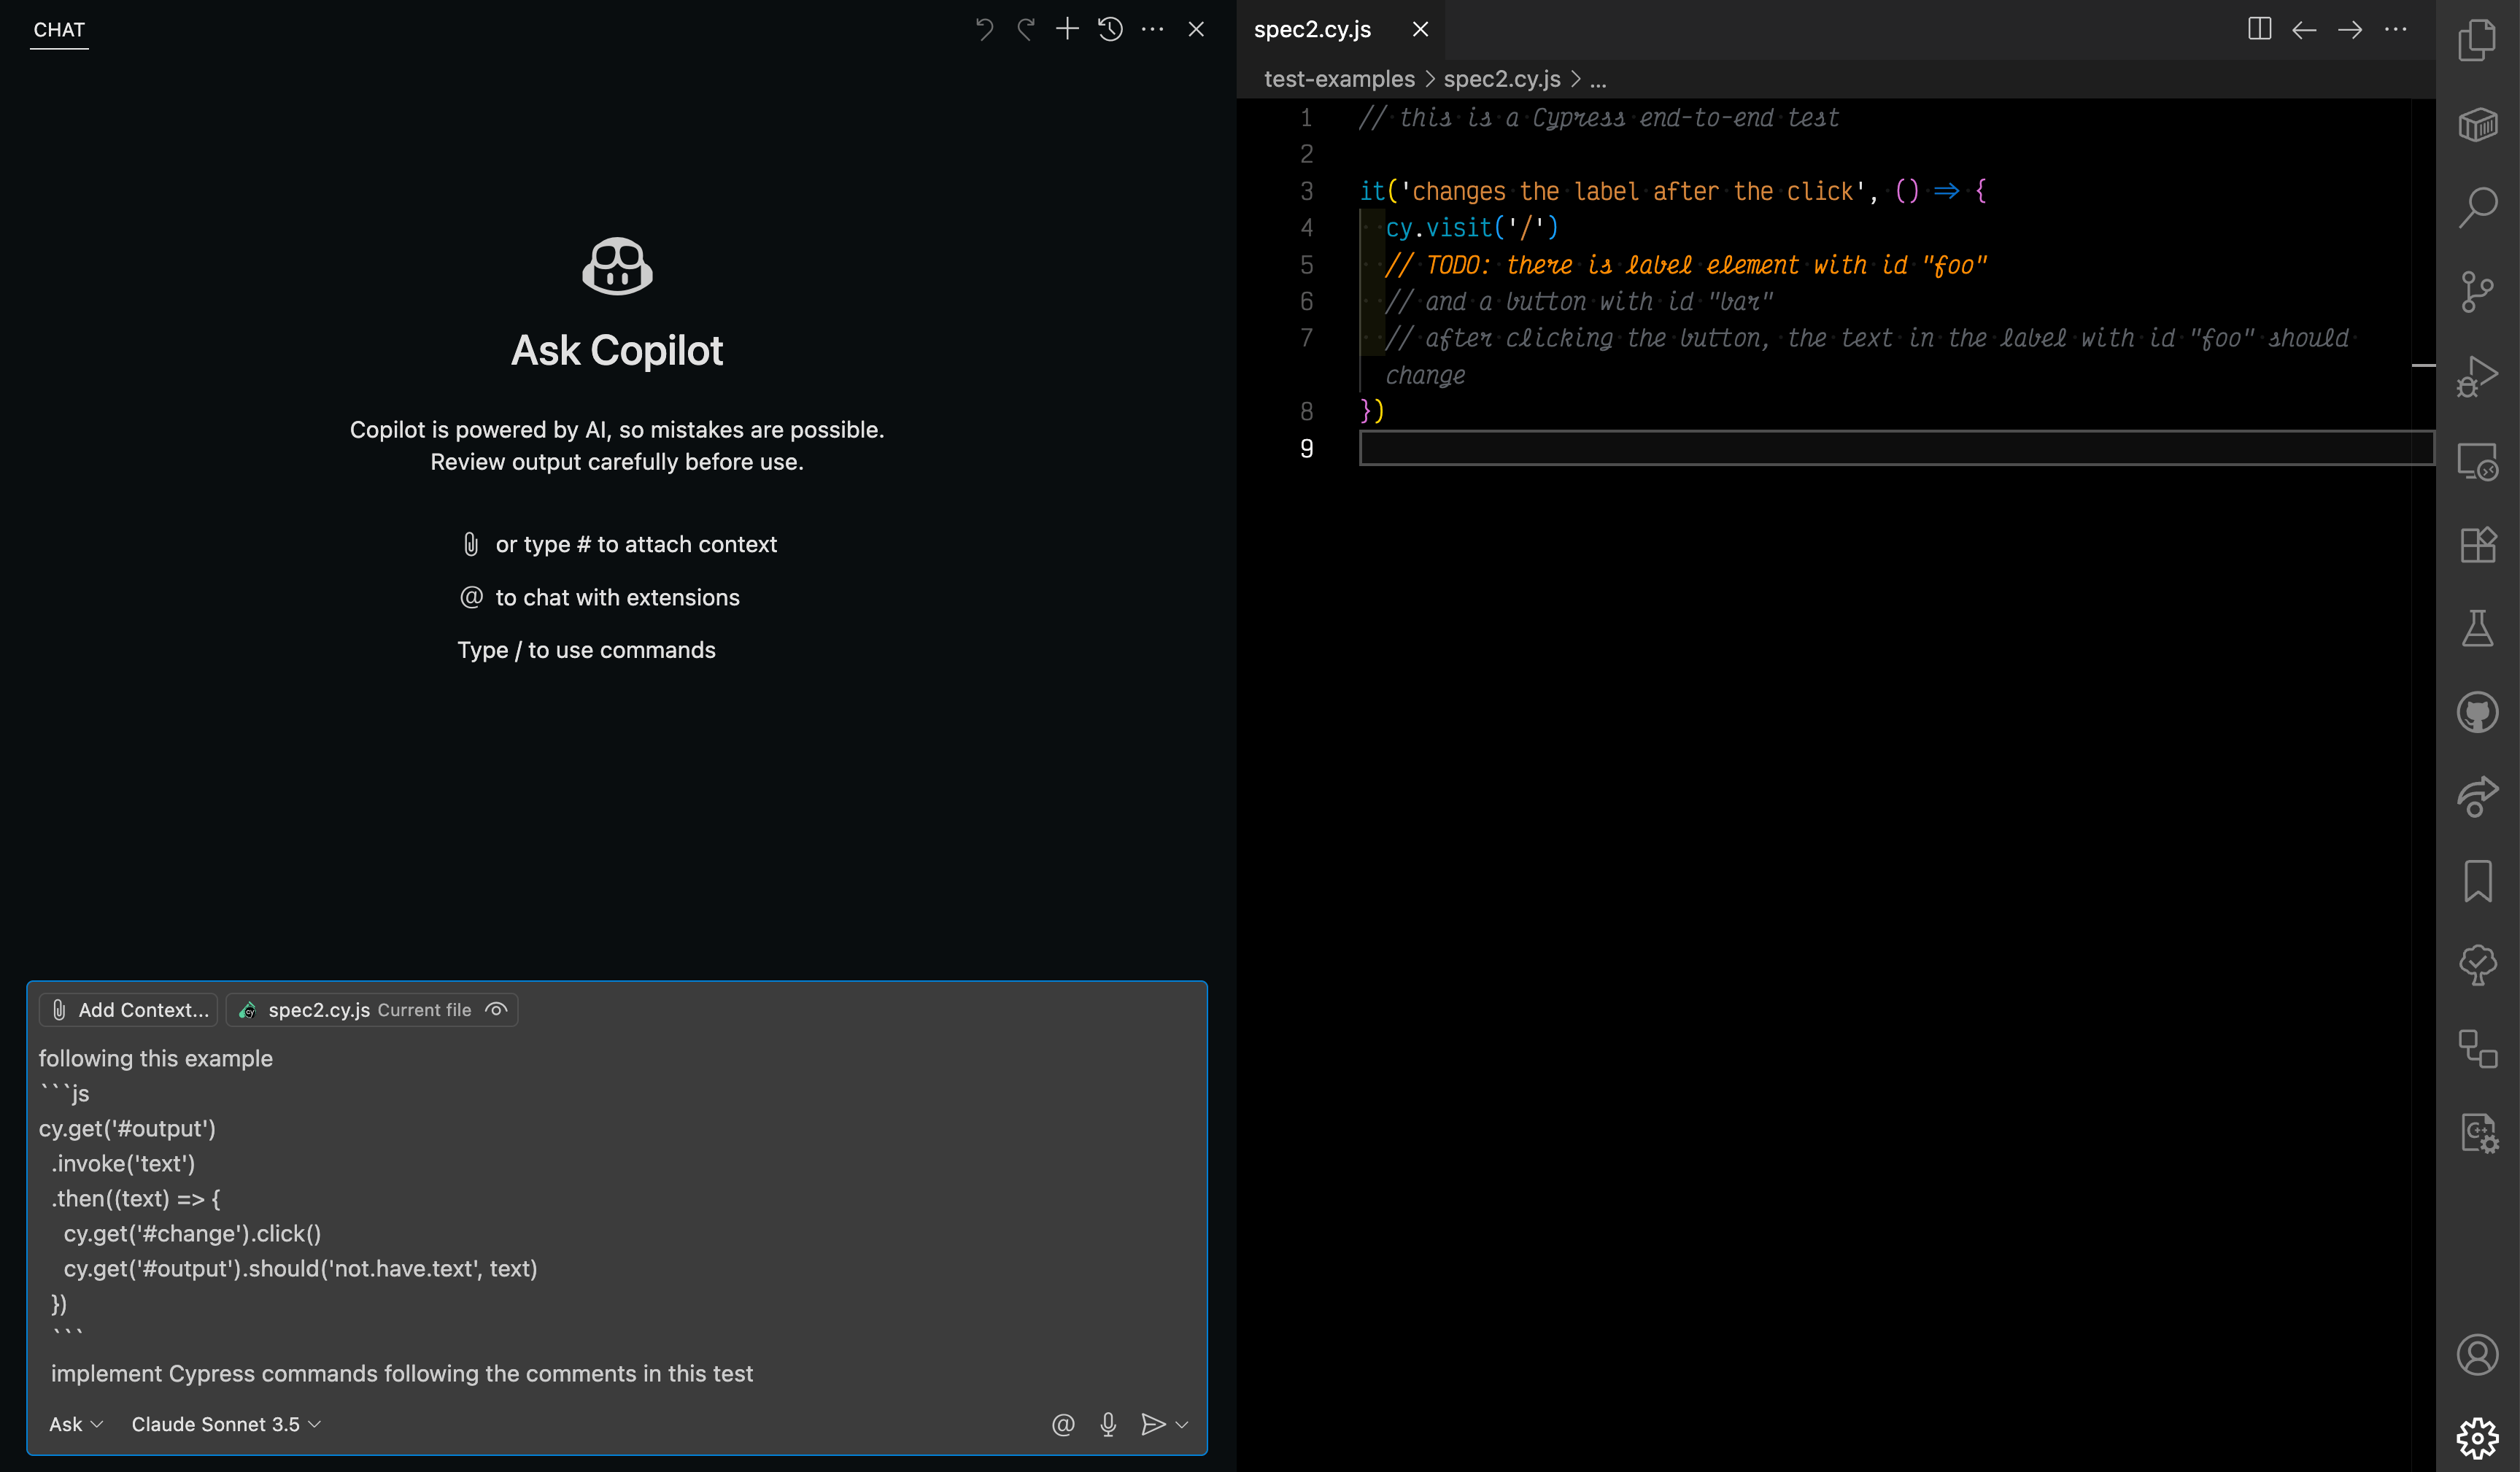Viewport: 2520px width, 1472px height.
Task: Open the Manage gear icon
Action: 2477,1438
